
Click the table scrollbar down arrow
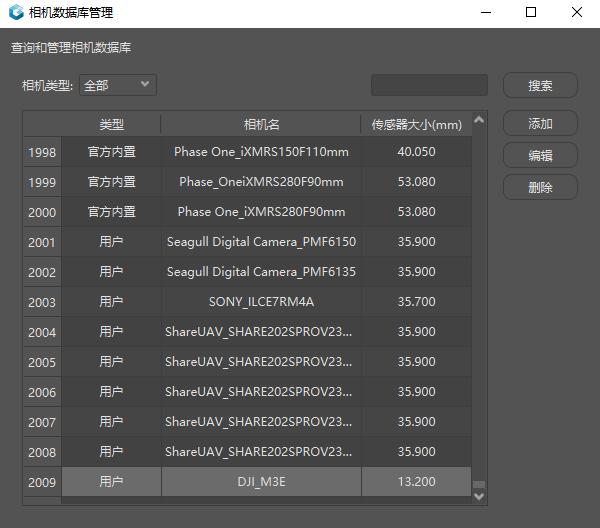click(x=479, y=497)
